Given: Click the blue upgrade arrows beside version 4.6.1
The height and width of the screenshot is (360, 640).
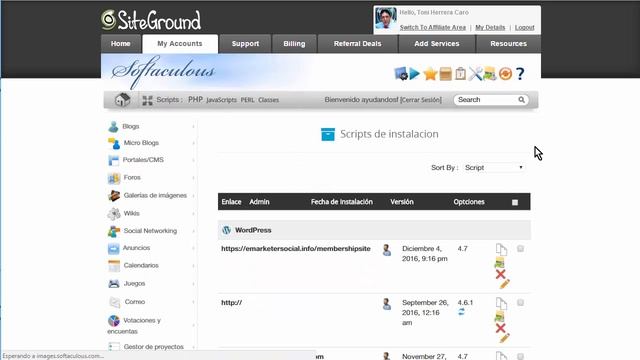Looking at the screenshot, I should tap(461, 312).
